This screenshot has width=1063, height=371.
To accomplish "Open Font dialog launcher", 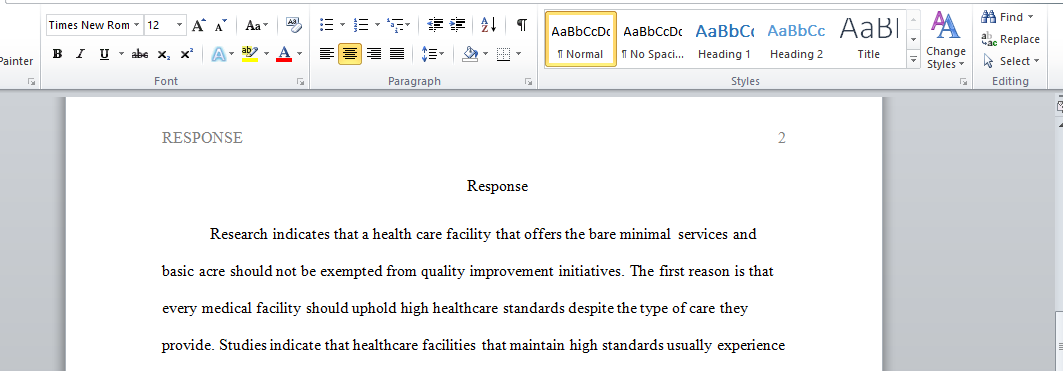I will point(300,81).
